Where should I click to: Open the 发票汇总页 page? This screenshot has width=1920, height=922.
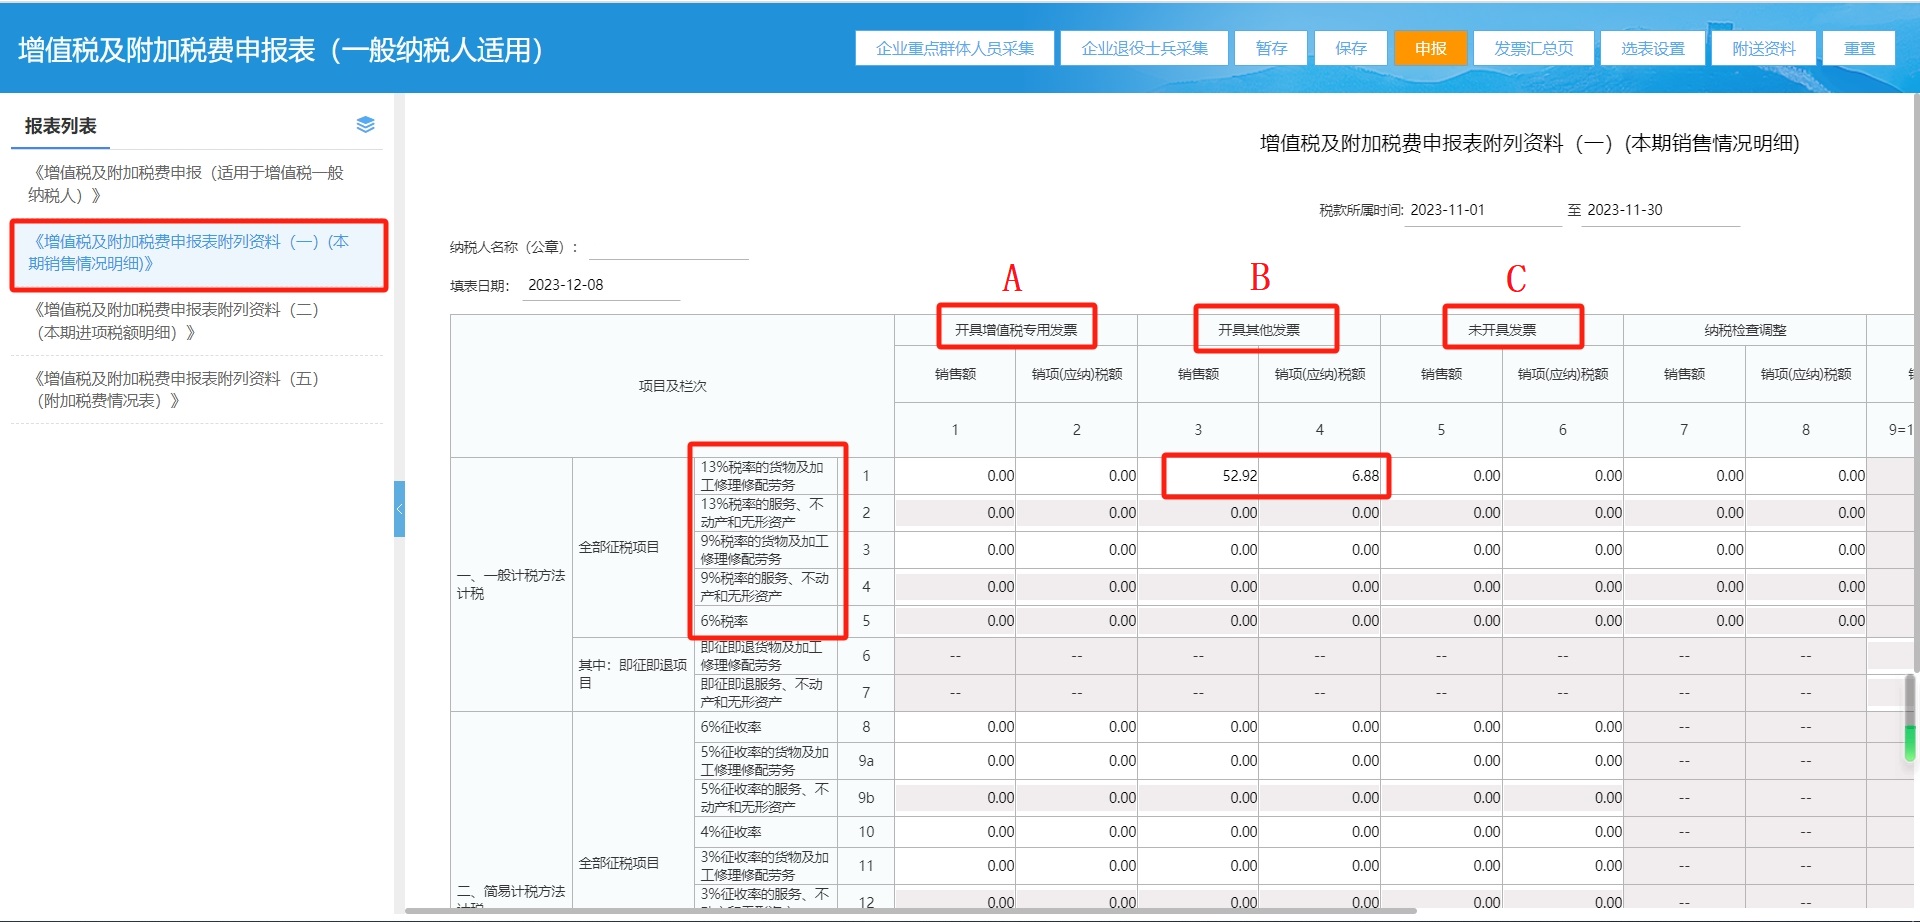point(1533,48)
